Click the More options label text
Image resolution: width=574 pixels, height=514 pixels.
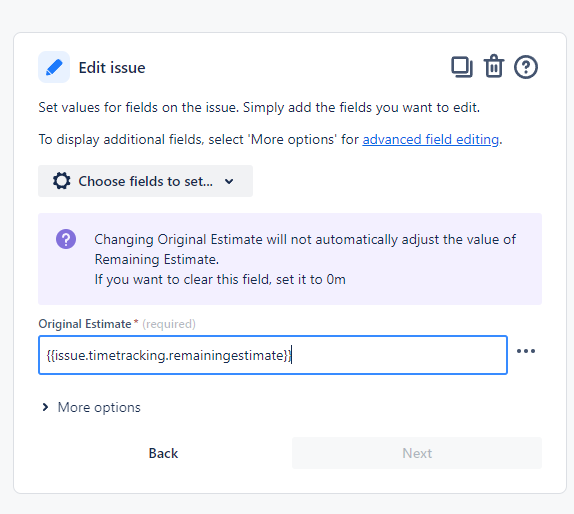tap(99, 407)
